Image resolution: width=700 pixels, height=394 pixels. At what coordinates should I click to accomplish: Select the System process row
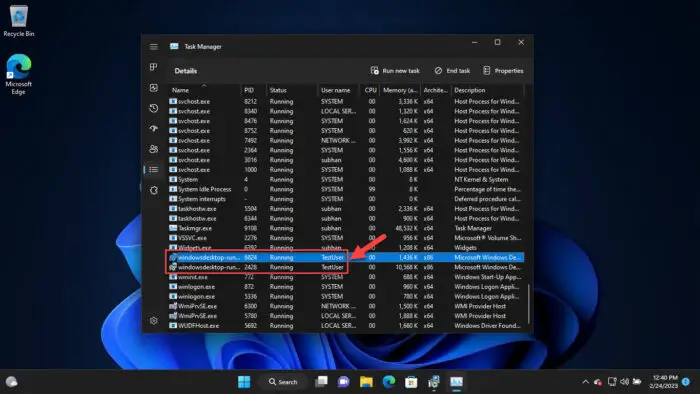coord(346,179)
